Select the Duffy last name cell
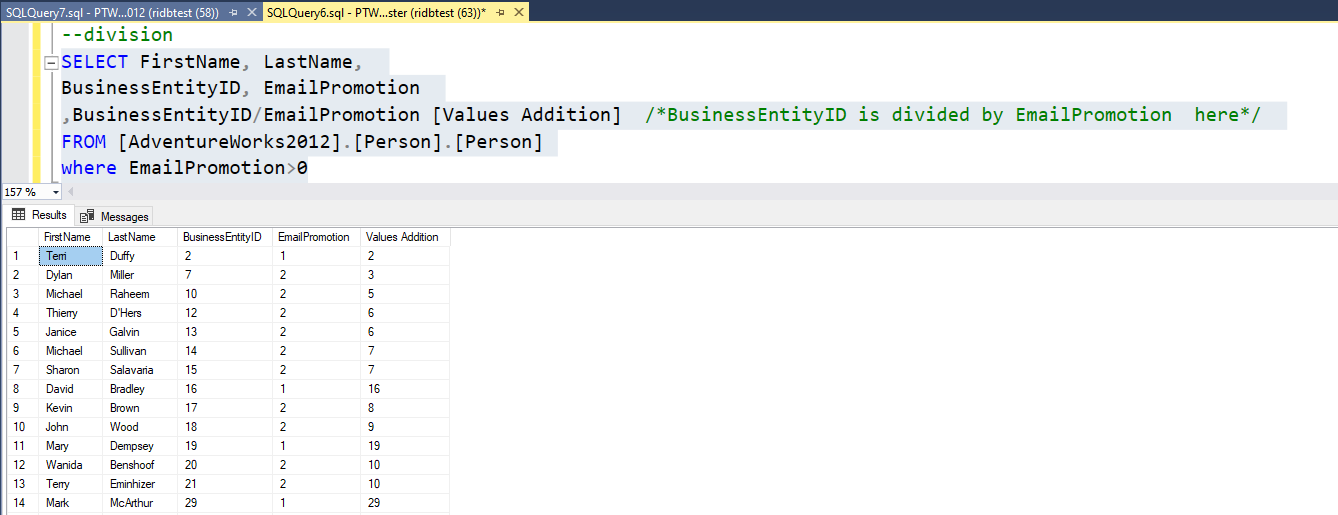The height and width of the screenshot is (515, 1338). [x=140, y=256]
